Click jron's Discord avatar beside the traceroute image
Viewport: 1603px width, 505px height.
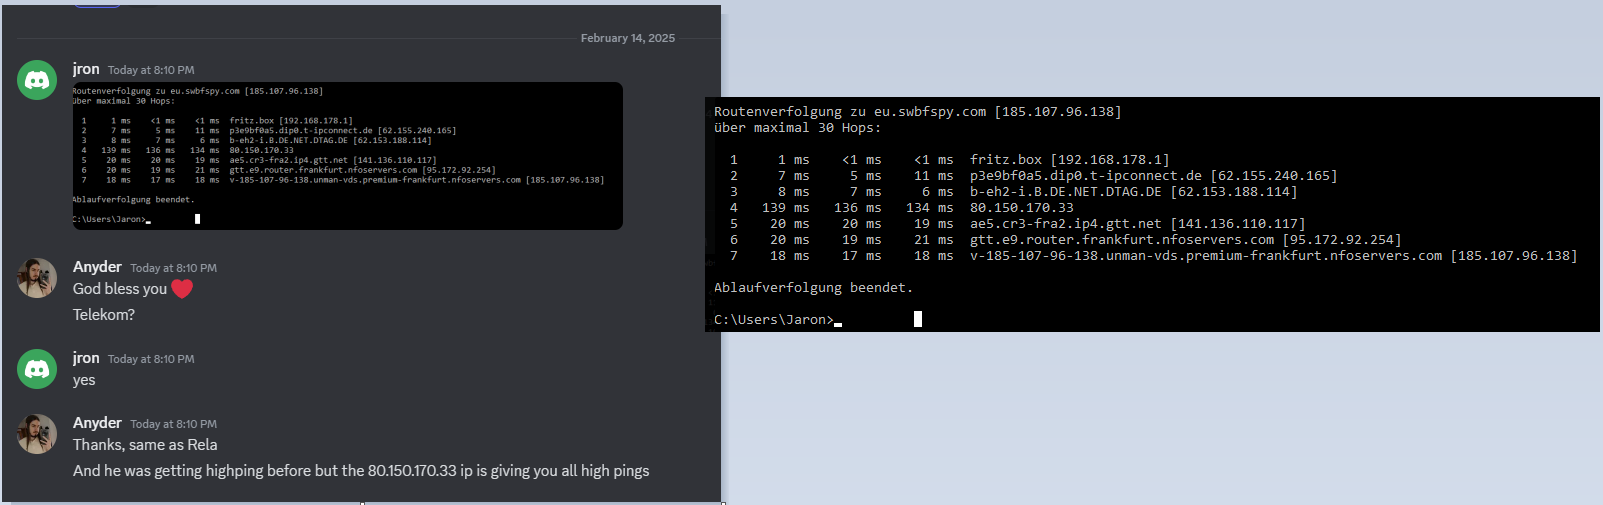pyautogui.click(x=37, y=80)
